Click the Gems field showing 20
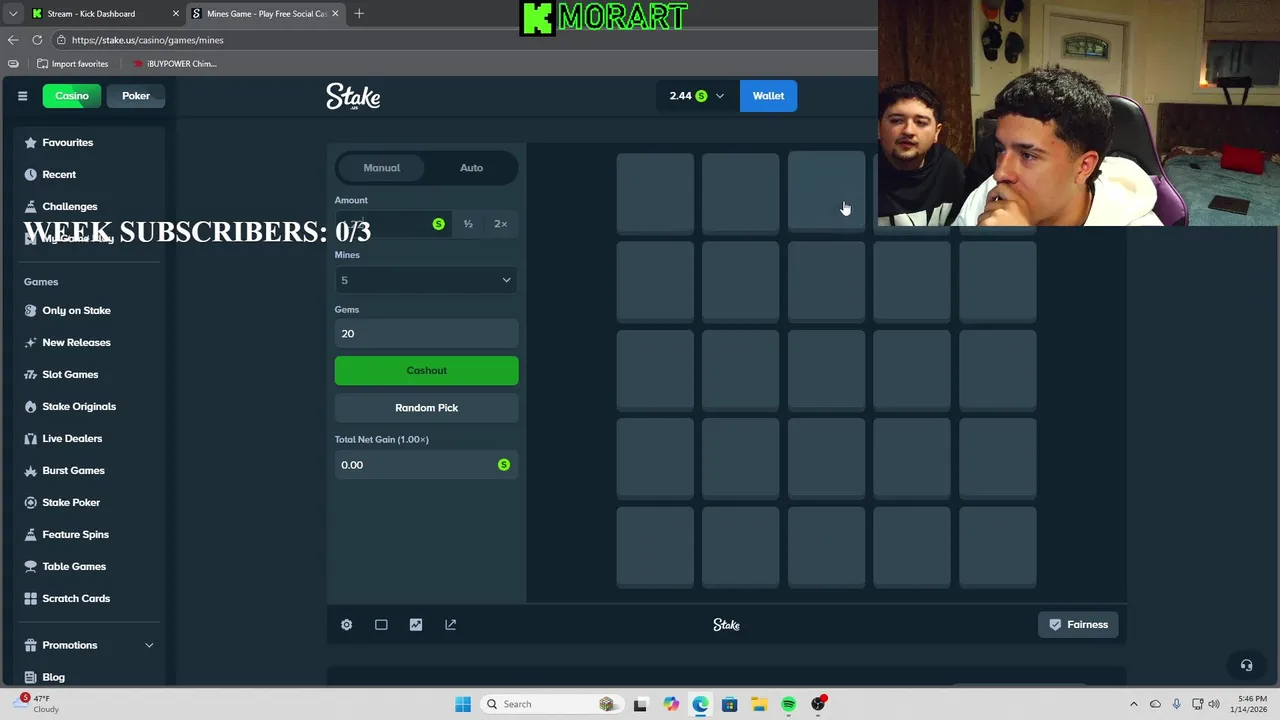1280x720 pixels. [x=426, y=334]
